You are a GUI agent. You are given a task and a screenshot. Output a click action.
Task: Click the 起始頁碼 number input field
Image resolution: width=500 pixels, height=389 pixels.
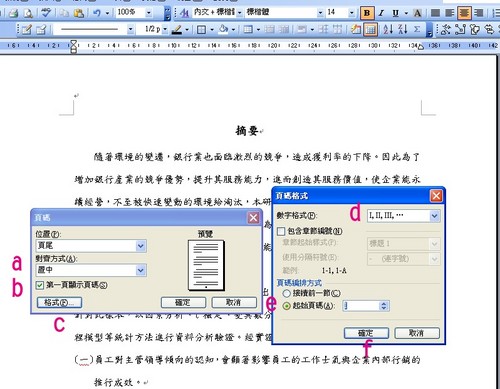[x=361, y=306]
